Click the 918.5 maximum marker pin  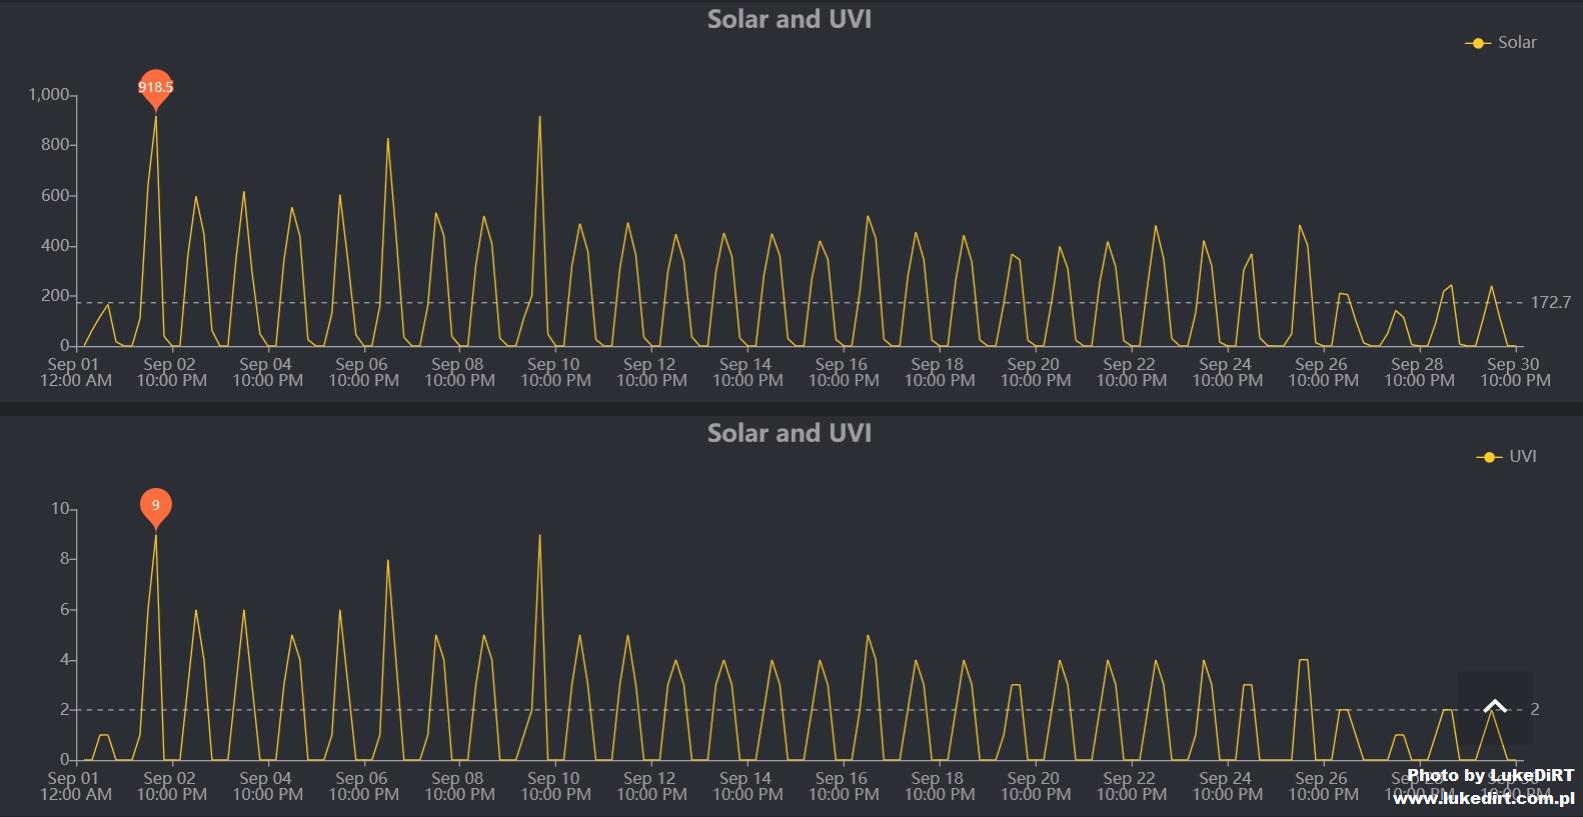tap(155, 88)
